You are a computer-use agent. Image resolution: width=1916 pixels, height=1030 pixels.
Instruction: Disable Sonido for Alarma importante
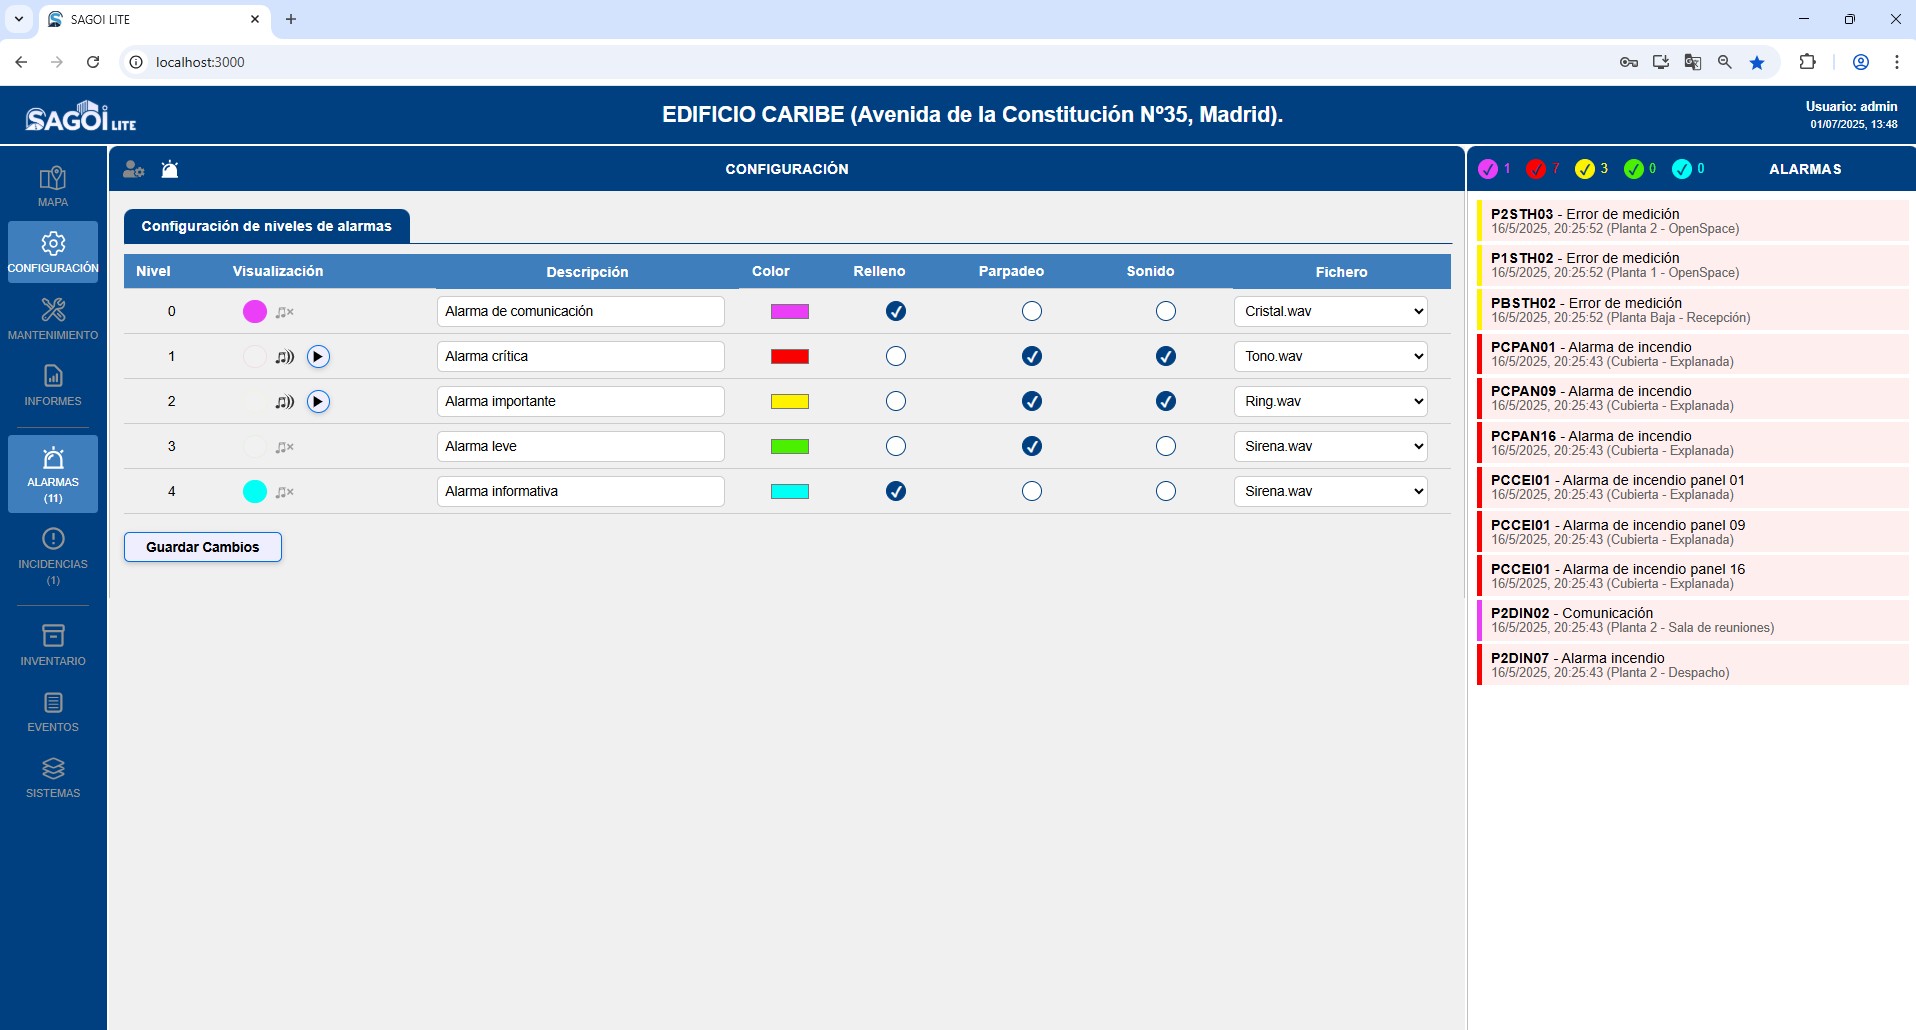[x=1165, y=402]
